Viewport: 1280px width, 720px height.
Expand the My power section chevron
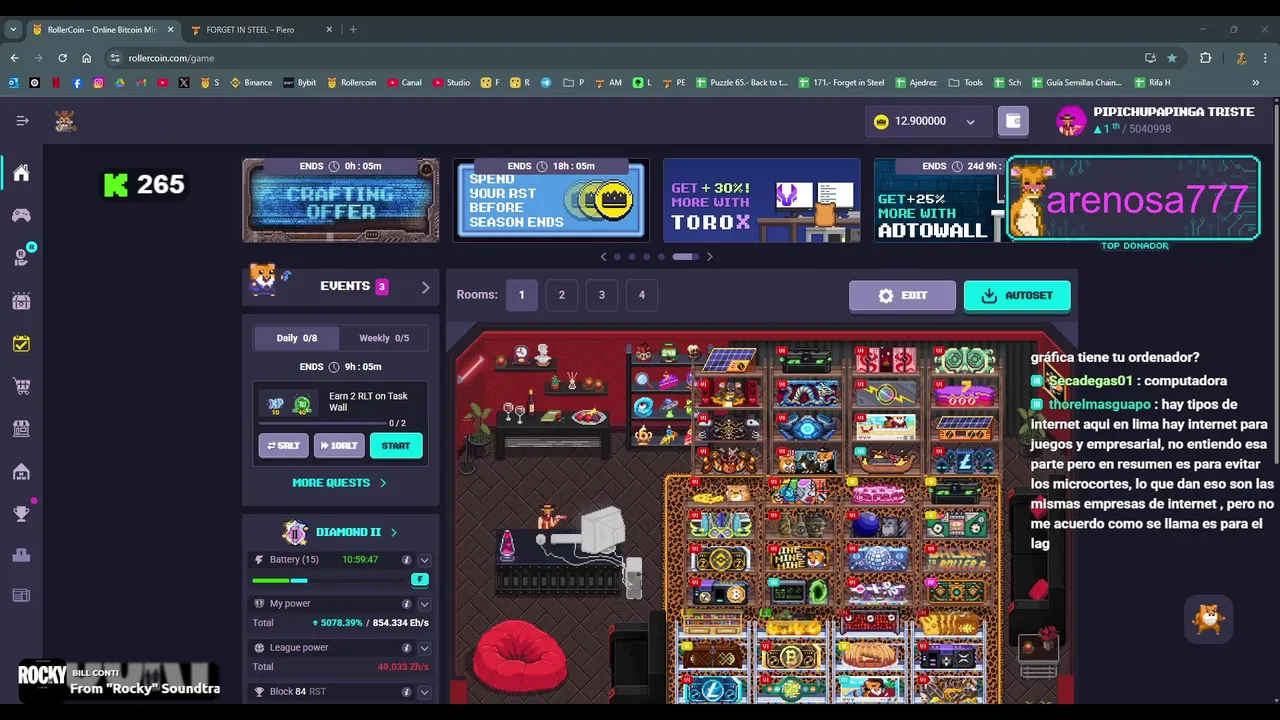pyautogui.click(x=424, y=604)
